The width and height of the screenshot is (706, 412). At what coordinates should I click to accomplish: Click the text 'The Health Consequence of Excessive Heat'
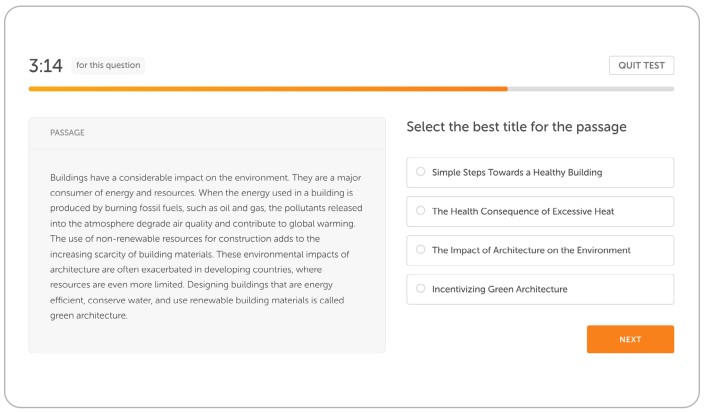coord(523,211)
